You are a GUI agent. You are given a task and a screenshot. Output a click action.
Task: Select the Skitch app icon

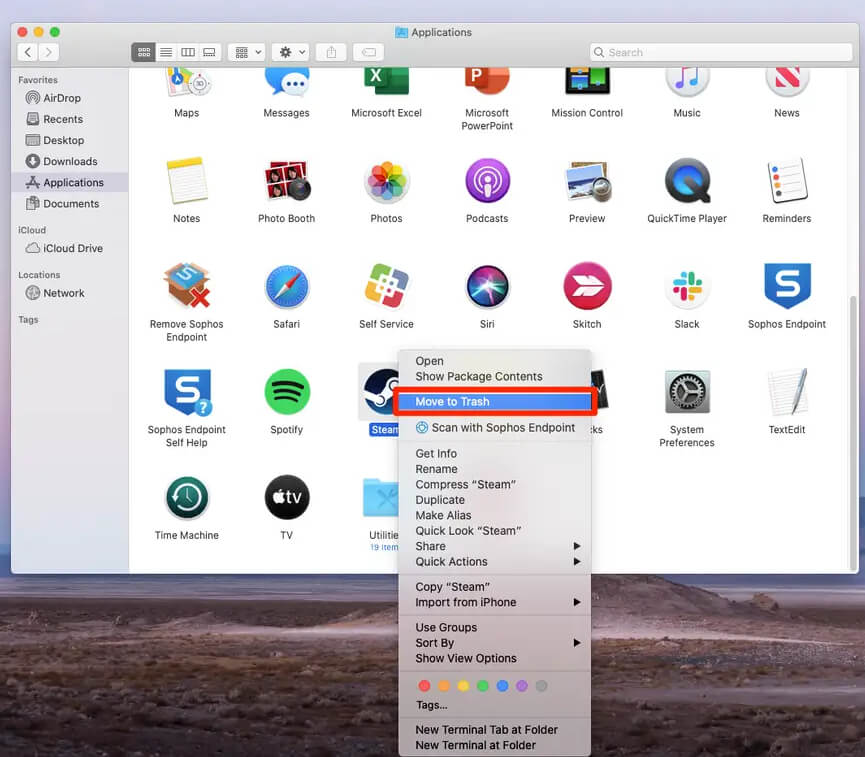pyautogui.click(x=587, y=287)
